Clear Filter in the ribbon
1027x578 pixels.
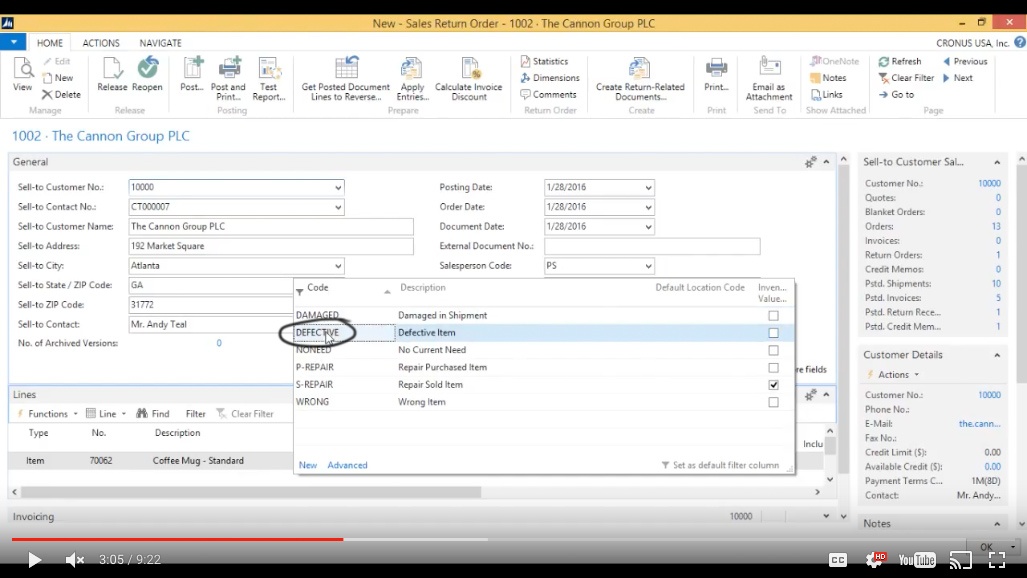906,77
